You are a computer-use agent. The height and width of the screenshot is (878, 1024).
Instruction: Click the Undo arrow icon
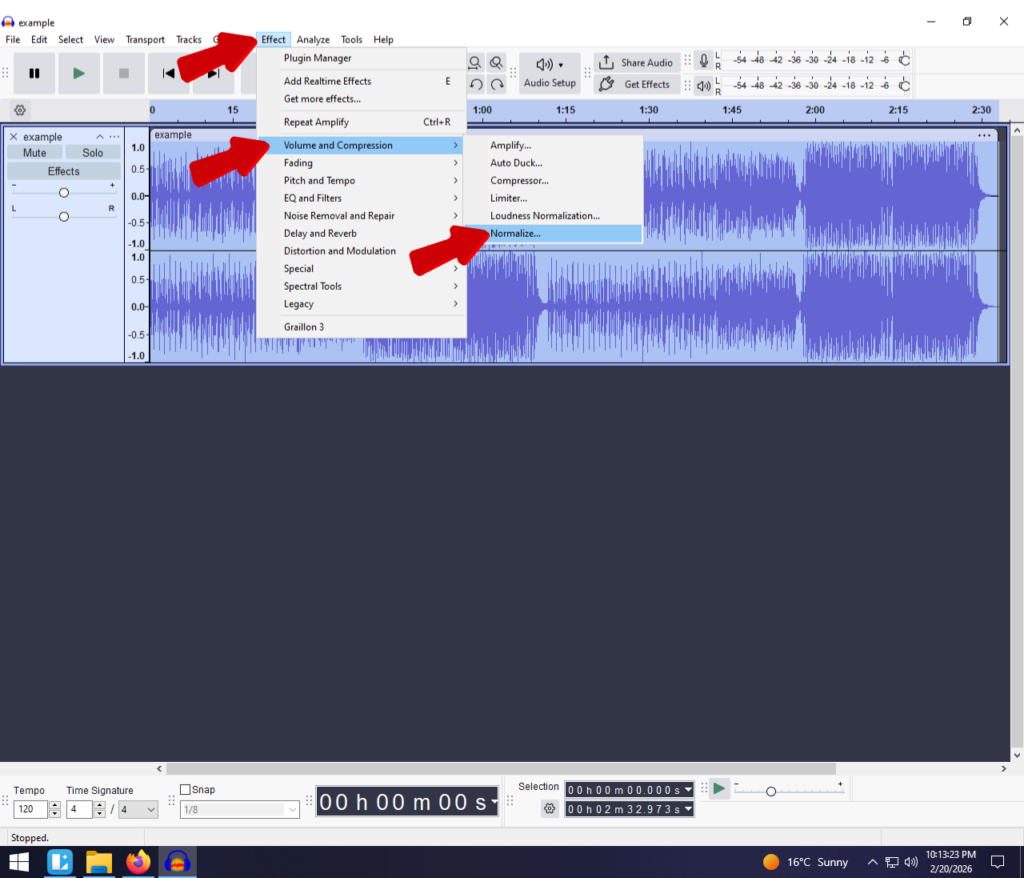click(476, 85)
